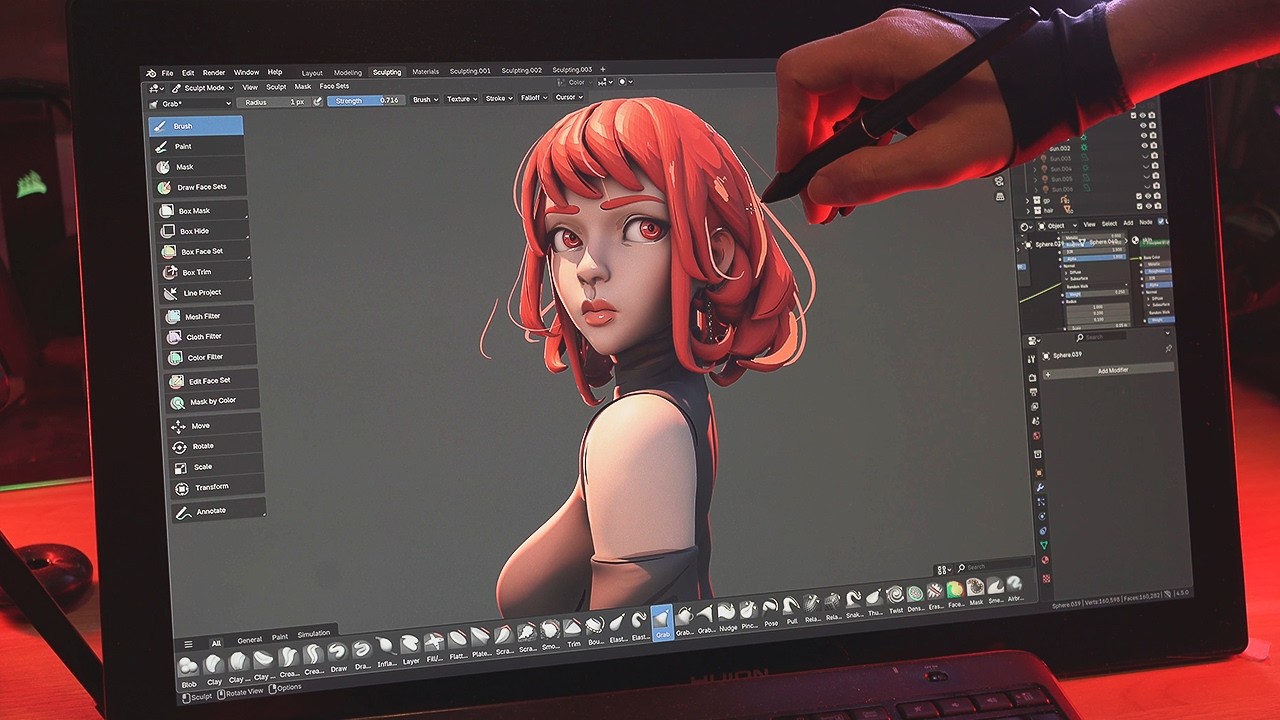Open the Grab brush selector dropdown

click(191, 102)
